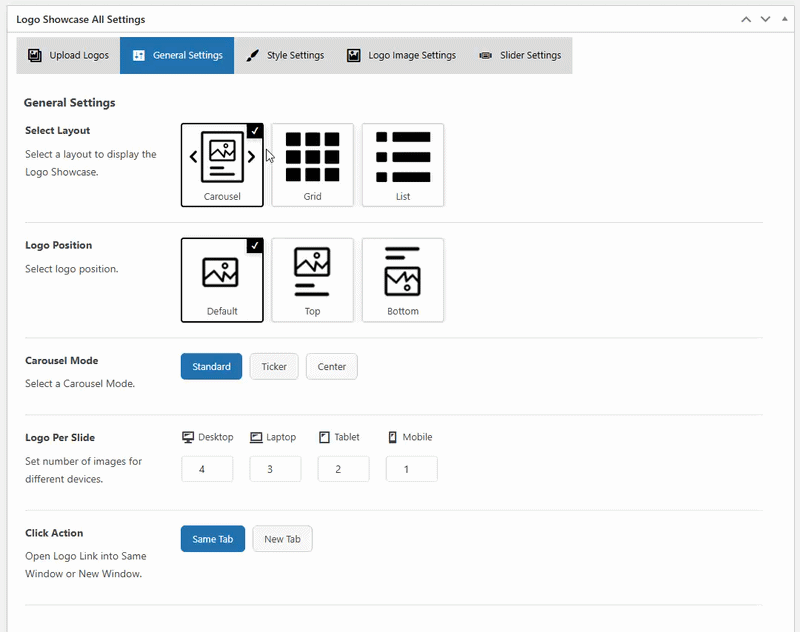Screen dimensions: 800x632
Task: Open the Upload Logos tab
Action: click(68, 55)
